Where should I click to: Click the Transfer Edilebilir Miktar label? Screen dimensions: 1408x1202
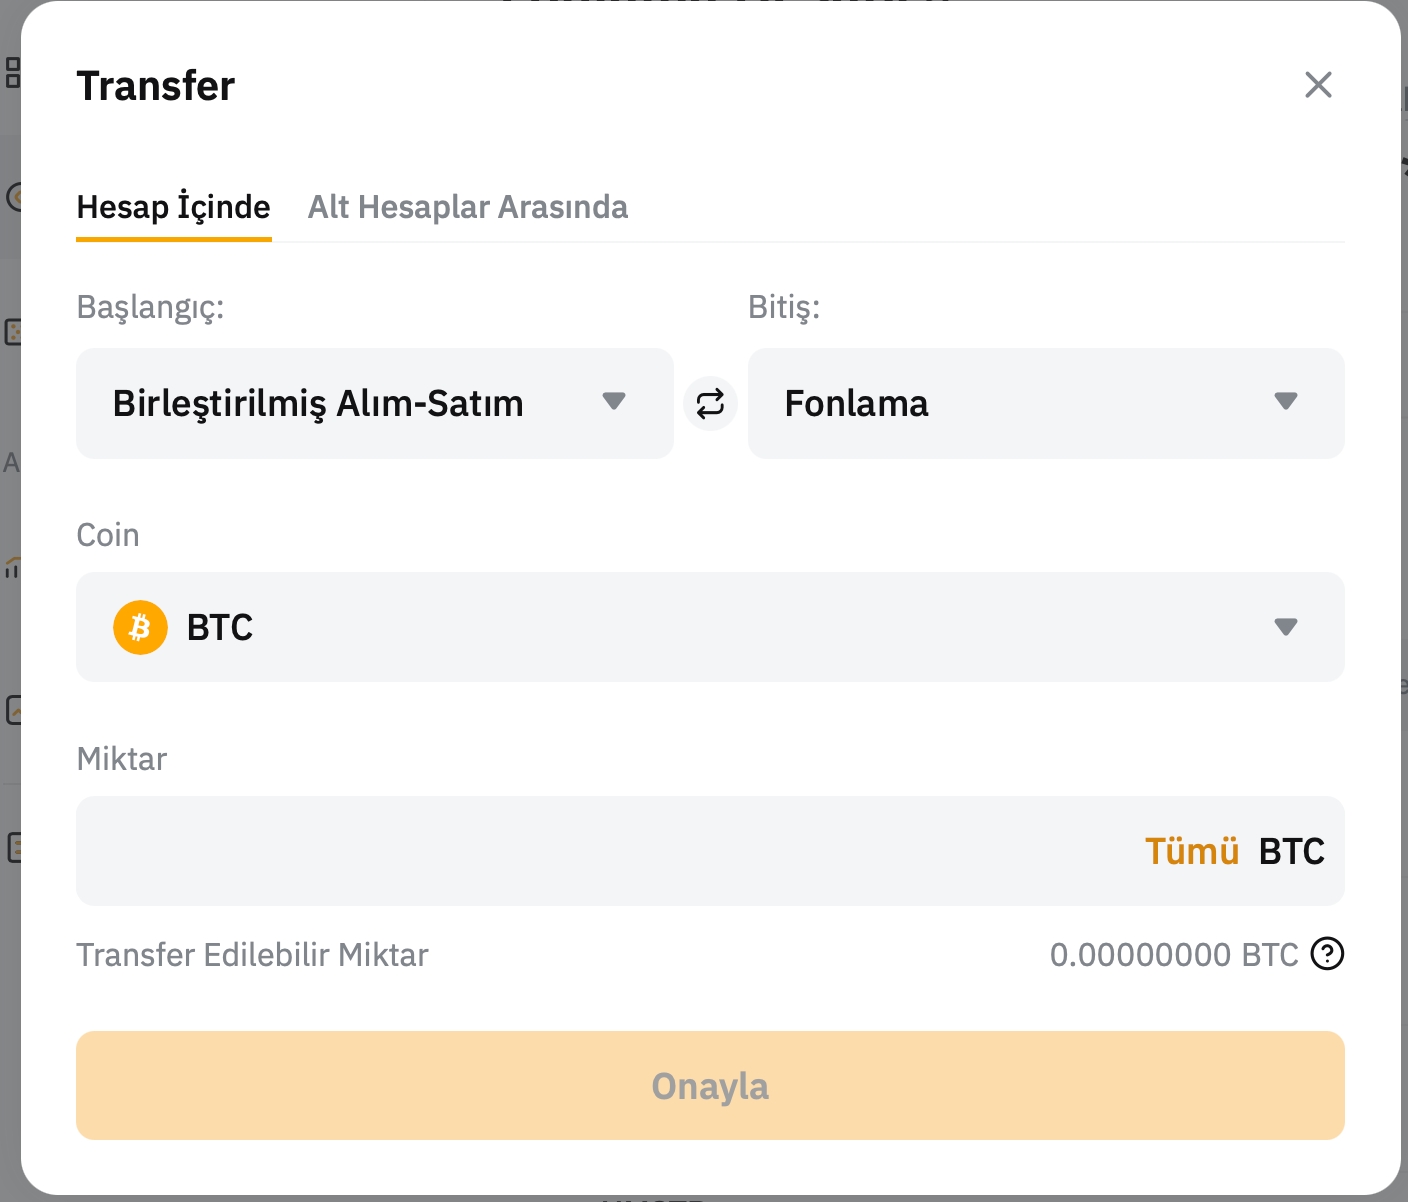tap(252, 955)
